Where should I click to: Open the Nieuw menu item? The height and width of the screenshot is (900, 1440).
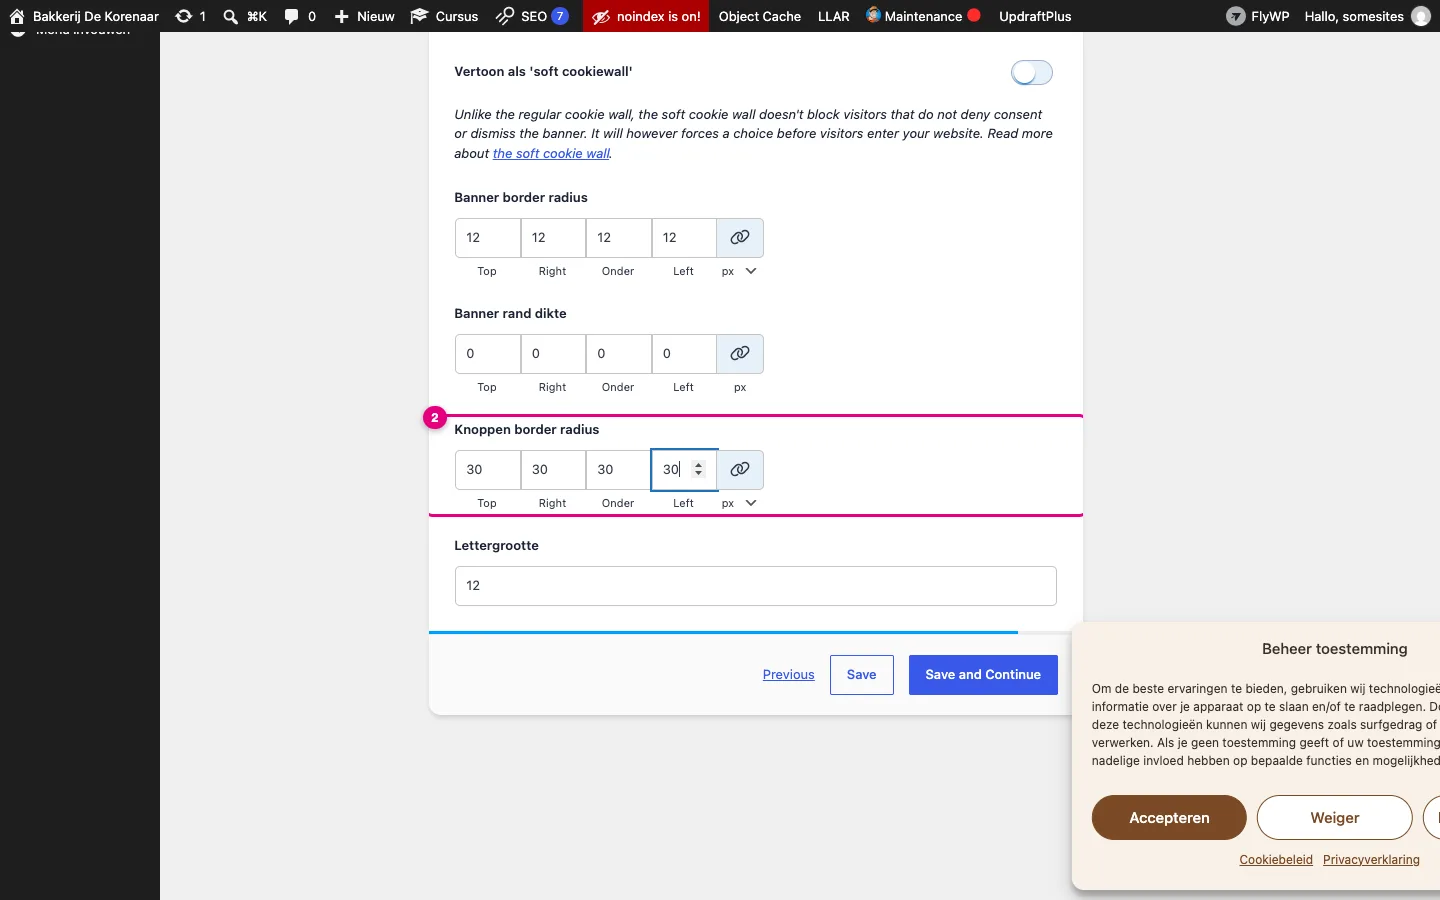pos(365,16)
